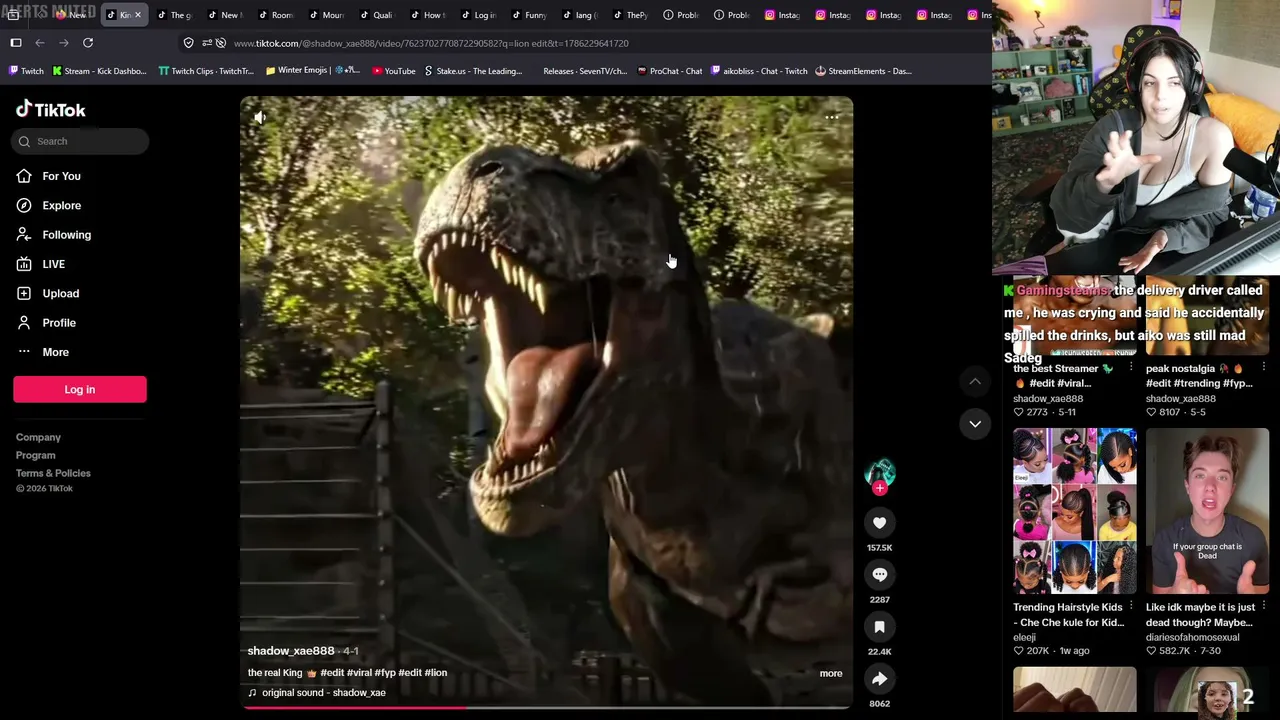Screen dimensions: 1280x720
Task: Open the Stake.us bookmark
Action: (473, 71)
